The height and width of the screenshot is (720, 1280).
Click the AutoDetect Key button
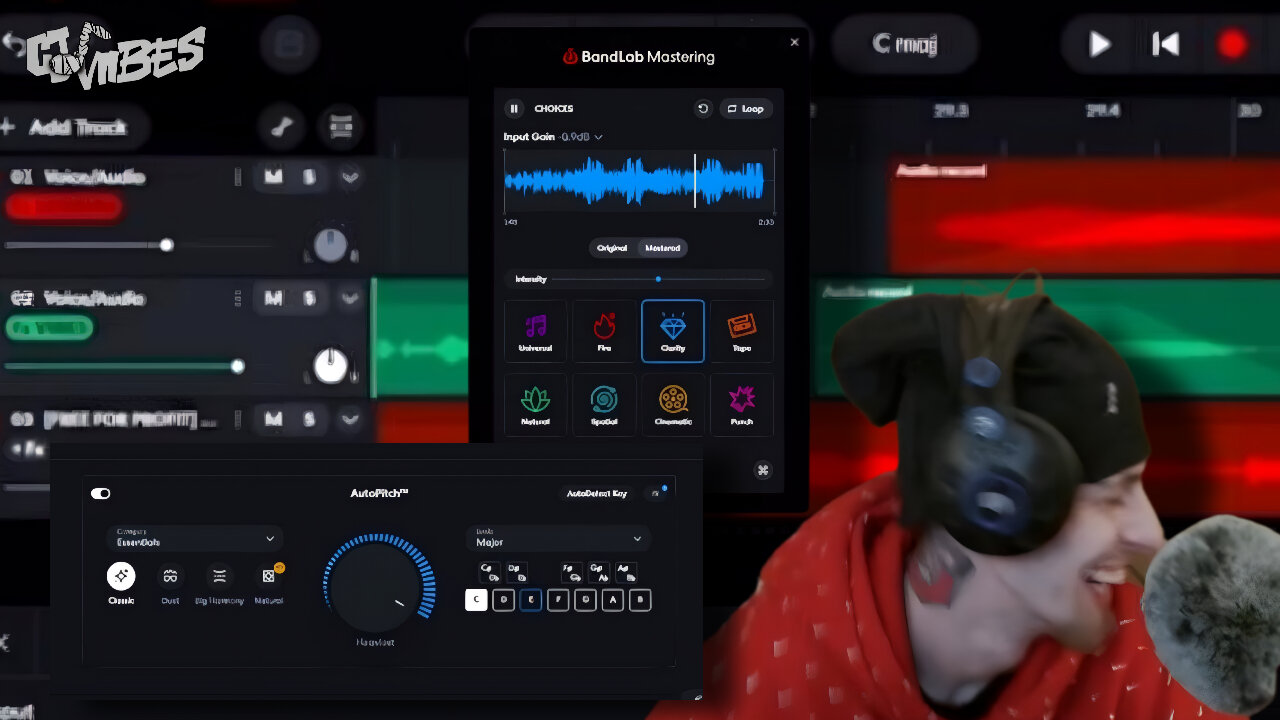(597, 493)
